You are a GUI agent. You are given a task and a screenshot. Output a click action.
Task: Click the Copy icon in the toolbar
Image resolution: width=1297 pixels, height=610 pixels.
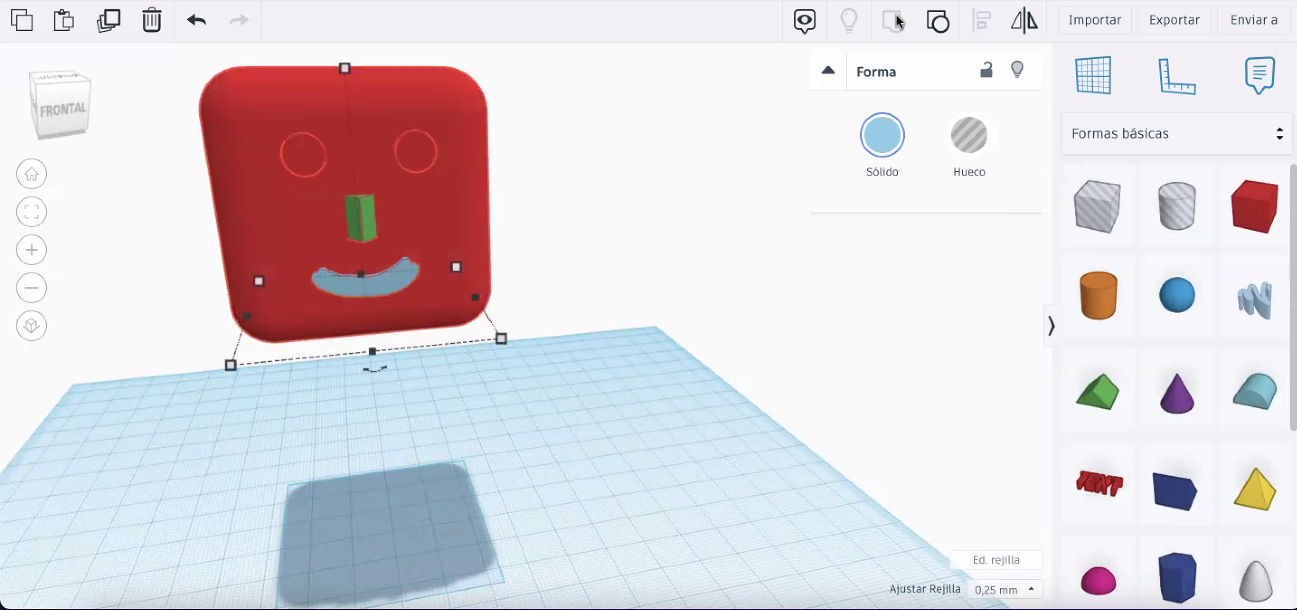[21, 20]
